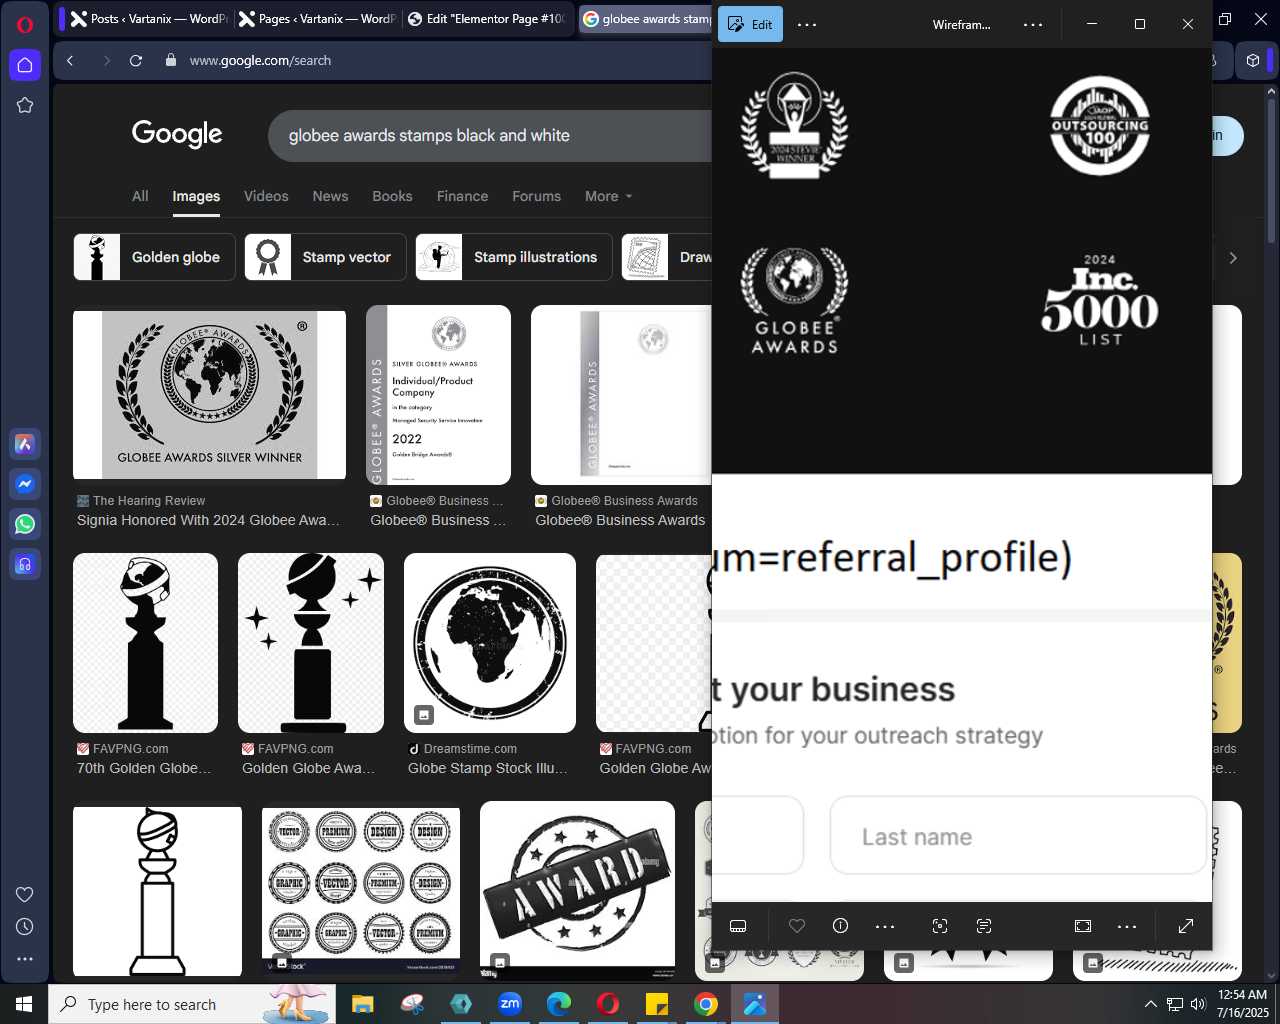
Task: Open more options next to heart and info icons
Action: pyautogui.click(x=885, y=926)
